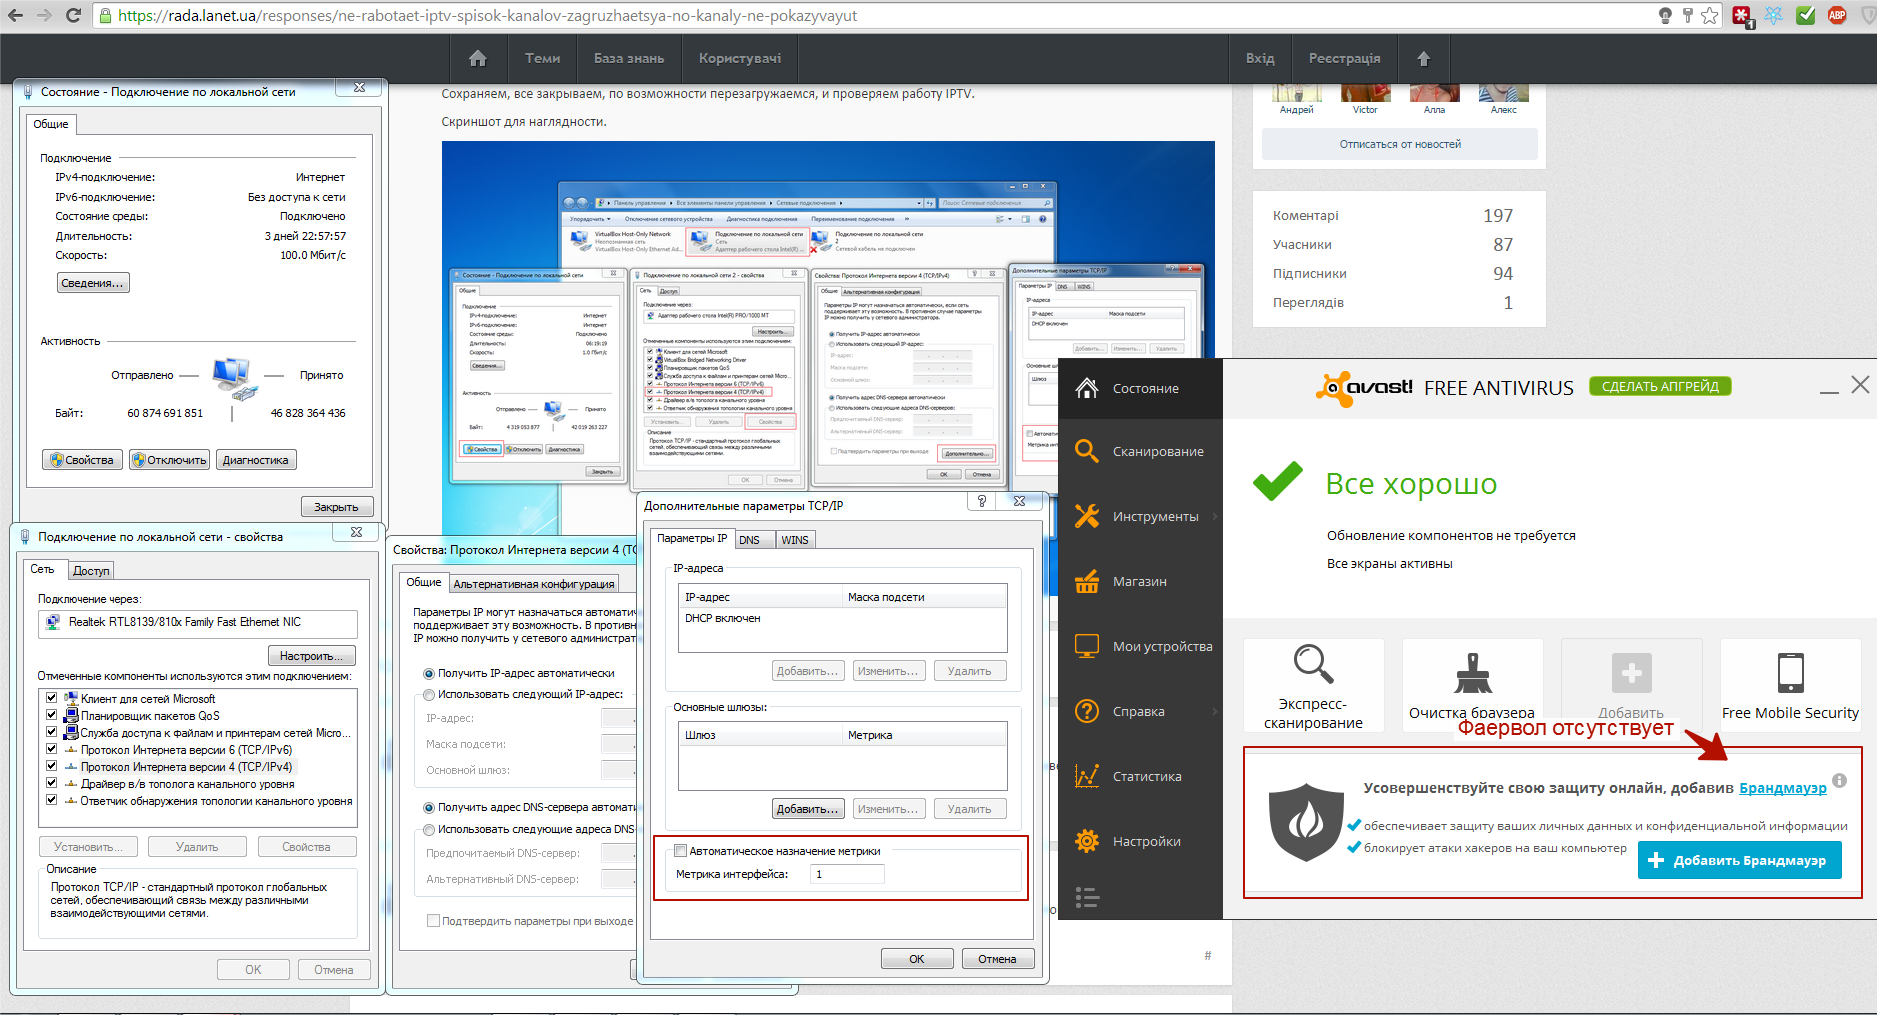Viewport: 1877px width, 1015px height.
Task: Click the up arrow icon in navbar
Action: 1423,58
